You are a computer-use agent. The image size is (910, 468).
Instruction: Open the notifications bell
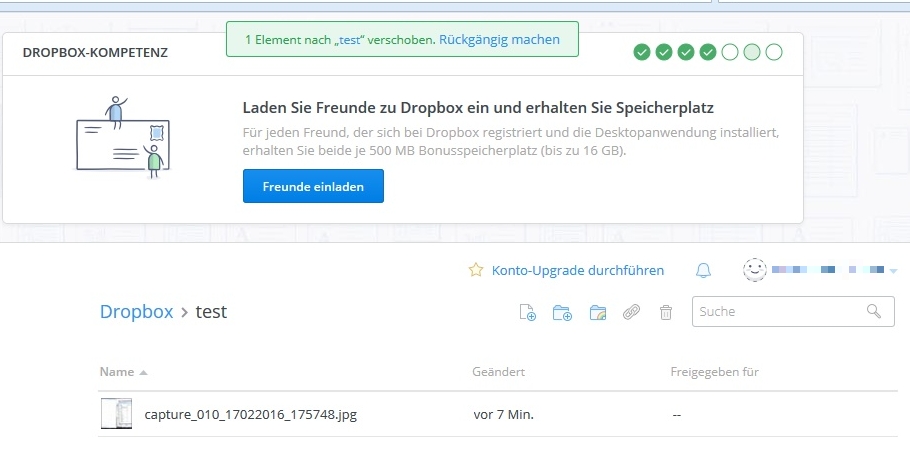[704, 270]
